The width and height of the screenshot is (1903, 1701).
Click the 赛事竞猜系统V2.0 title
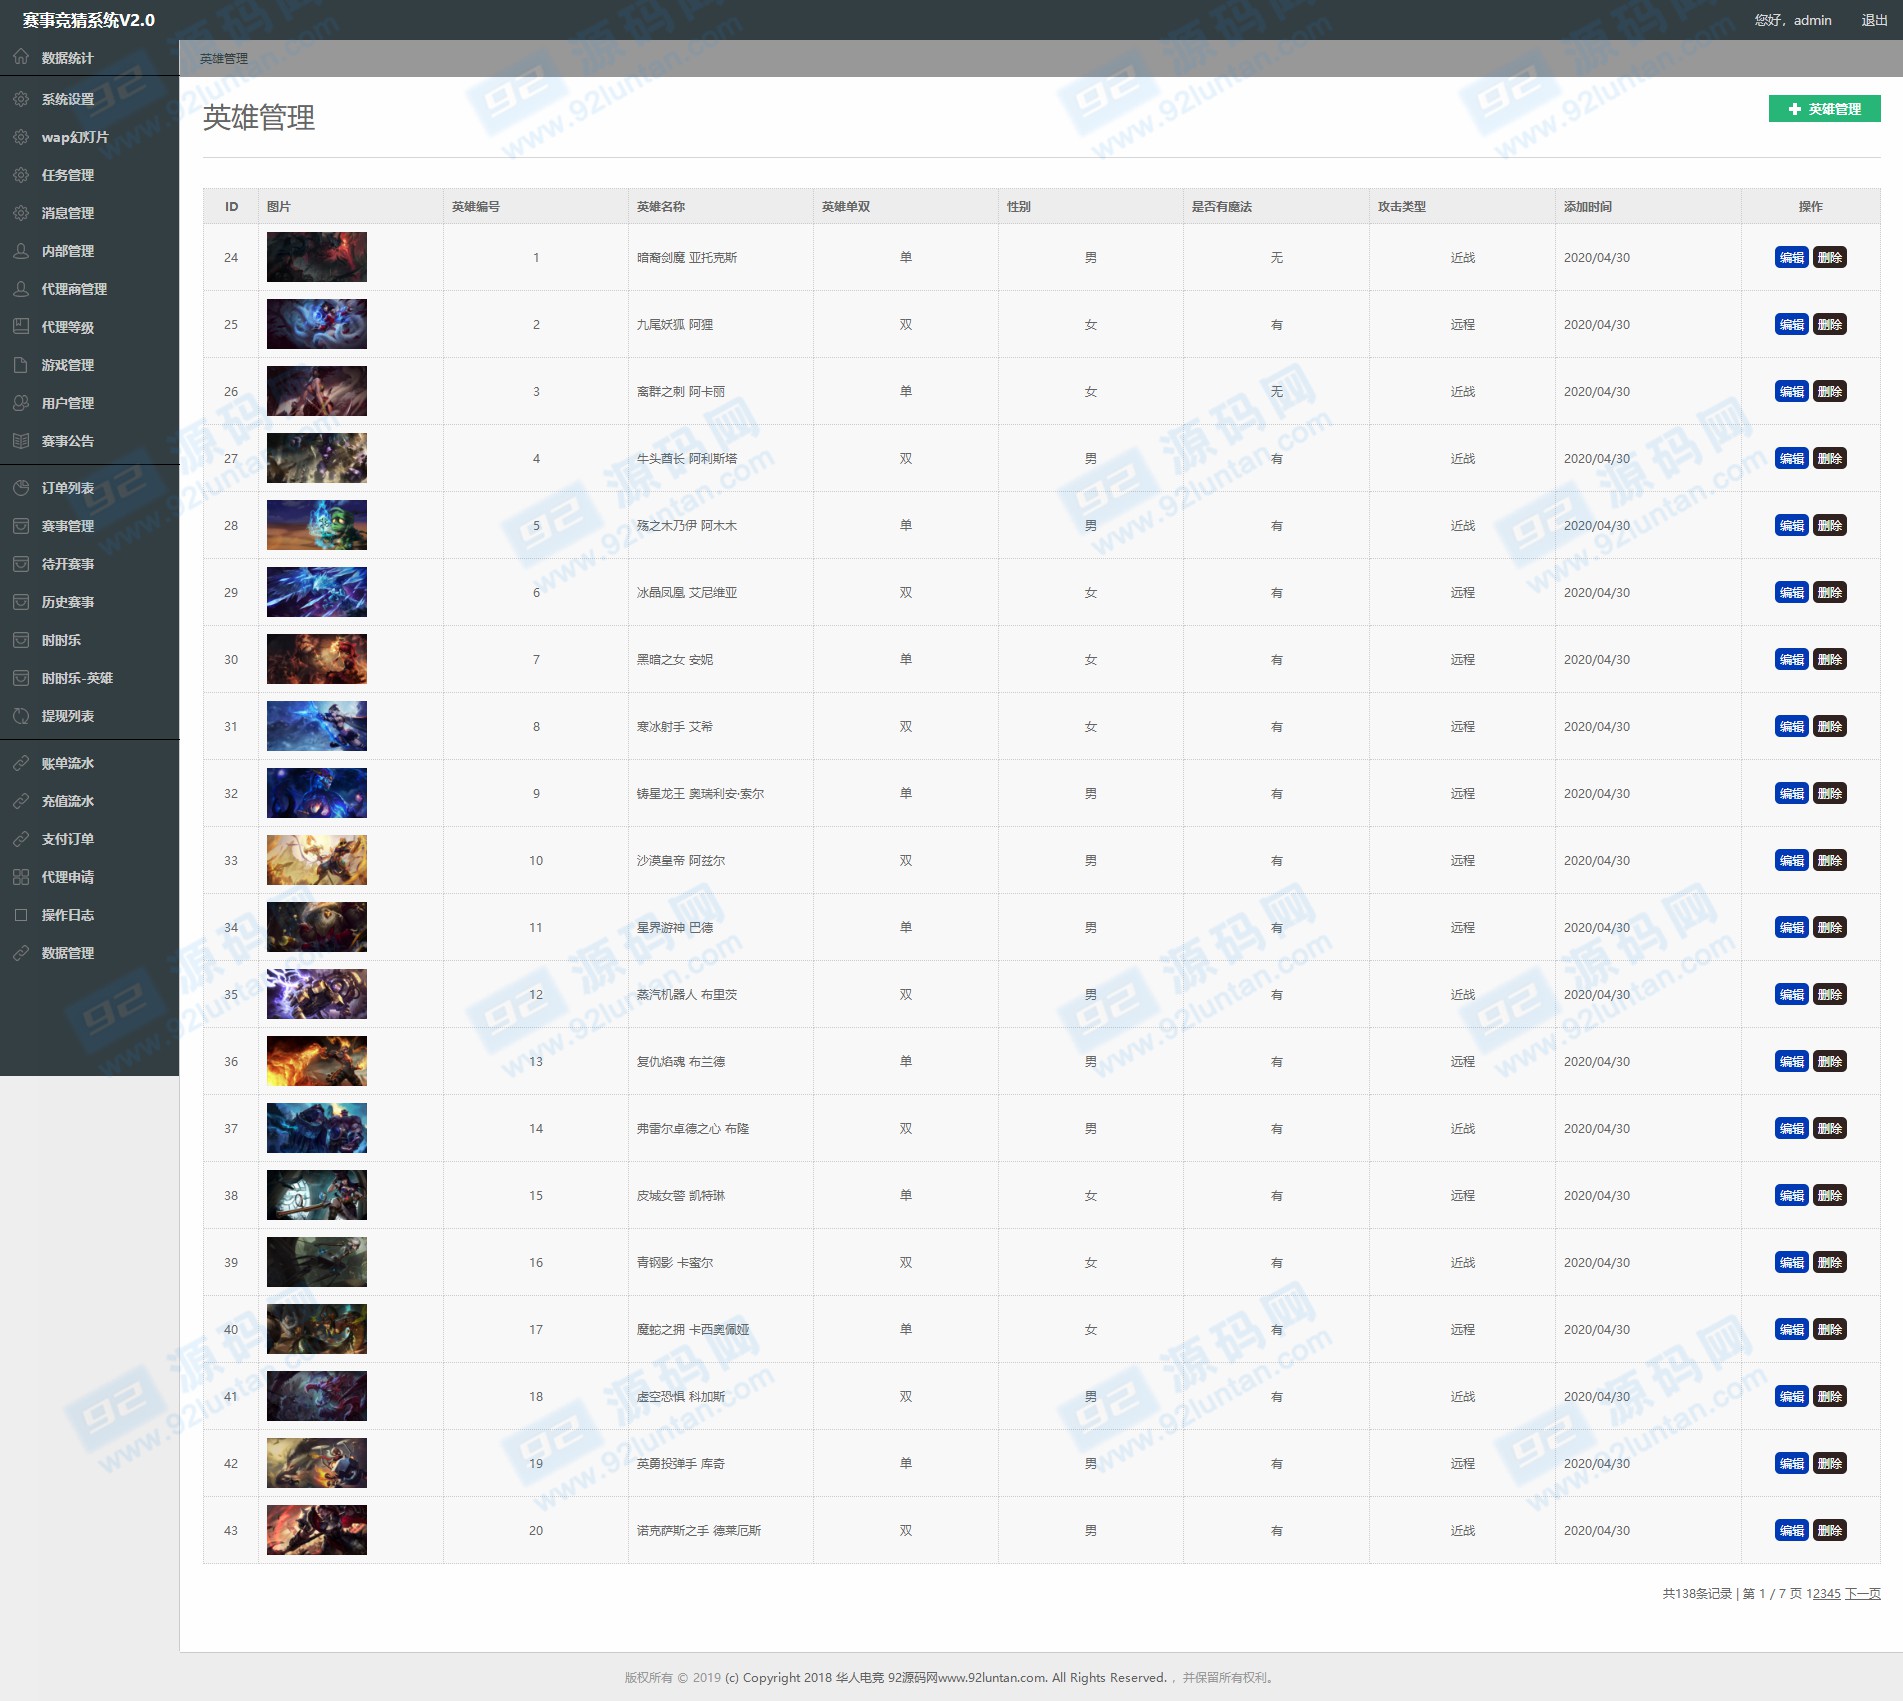tap(89, 20)
